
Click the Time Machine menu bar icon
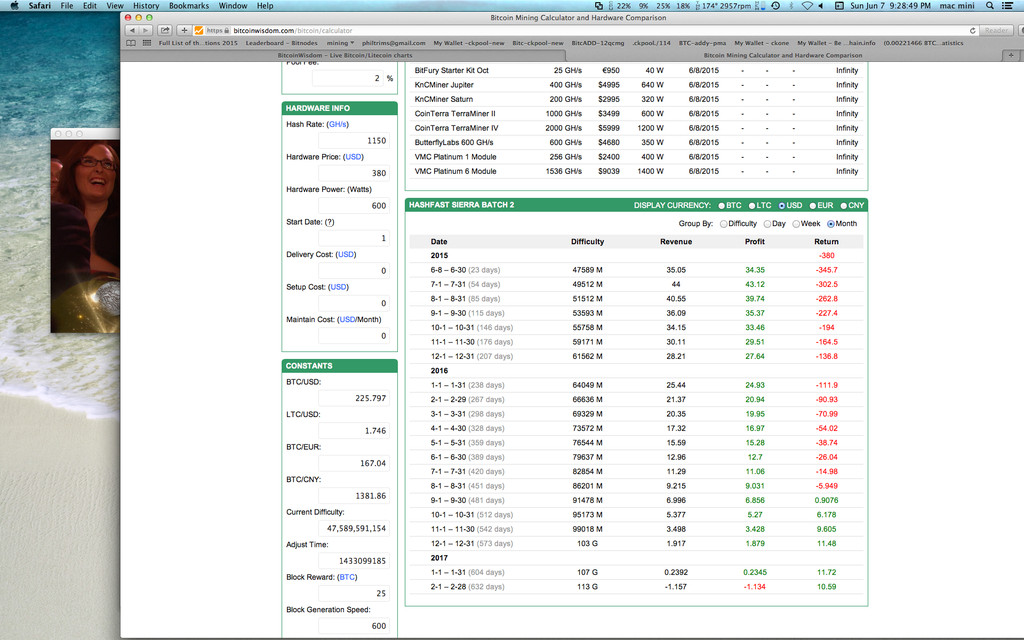[775, 5]
